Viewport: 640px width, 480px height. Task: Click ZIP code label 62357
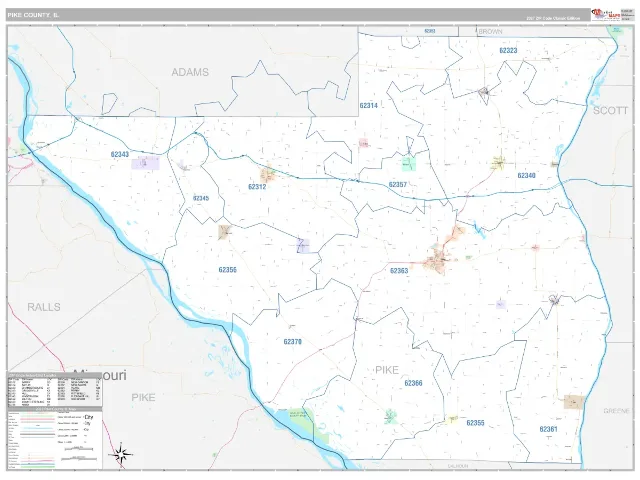coord(398,184)
